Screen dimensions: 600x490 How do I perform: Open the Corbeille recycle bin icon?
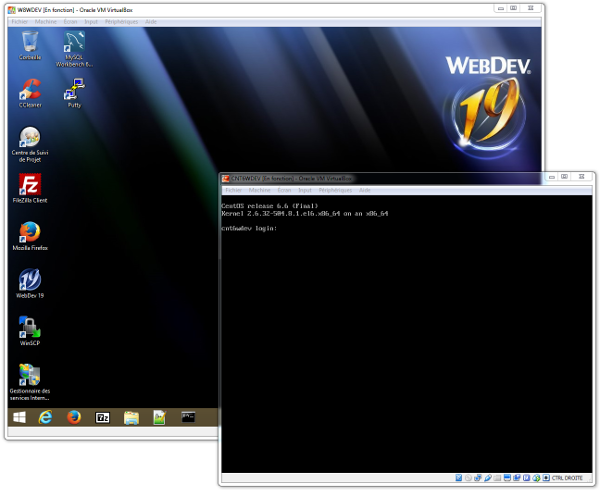pos(30,45)
